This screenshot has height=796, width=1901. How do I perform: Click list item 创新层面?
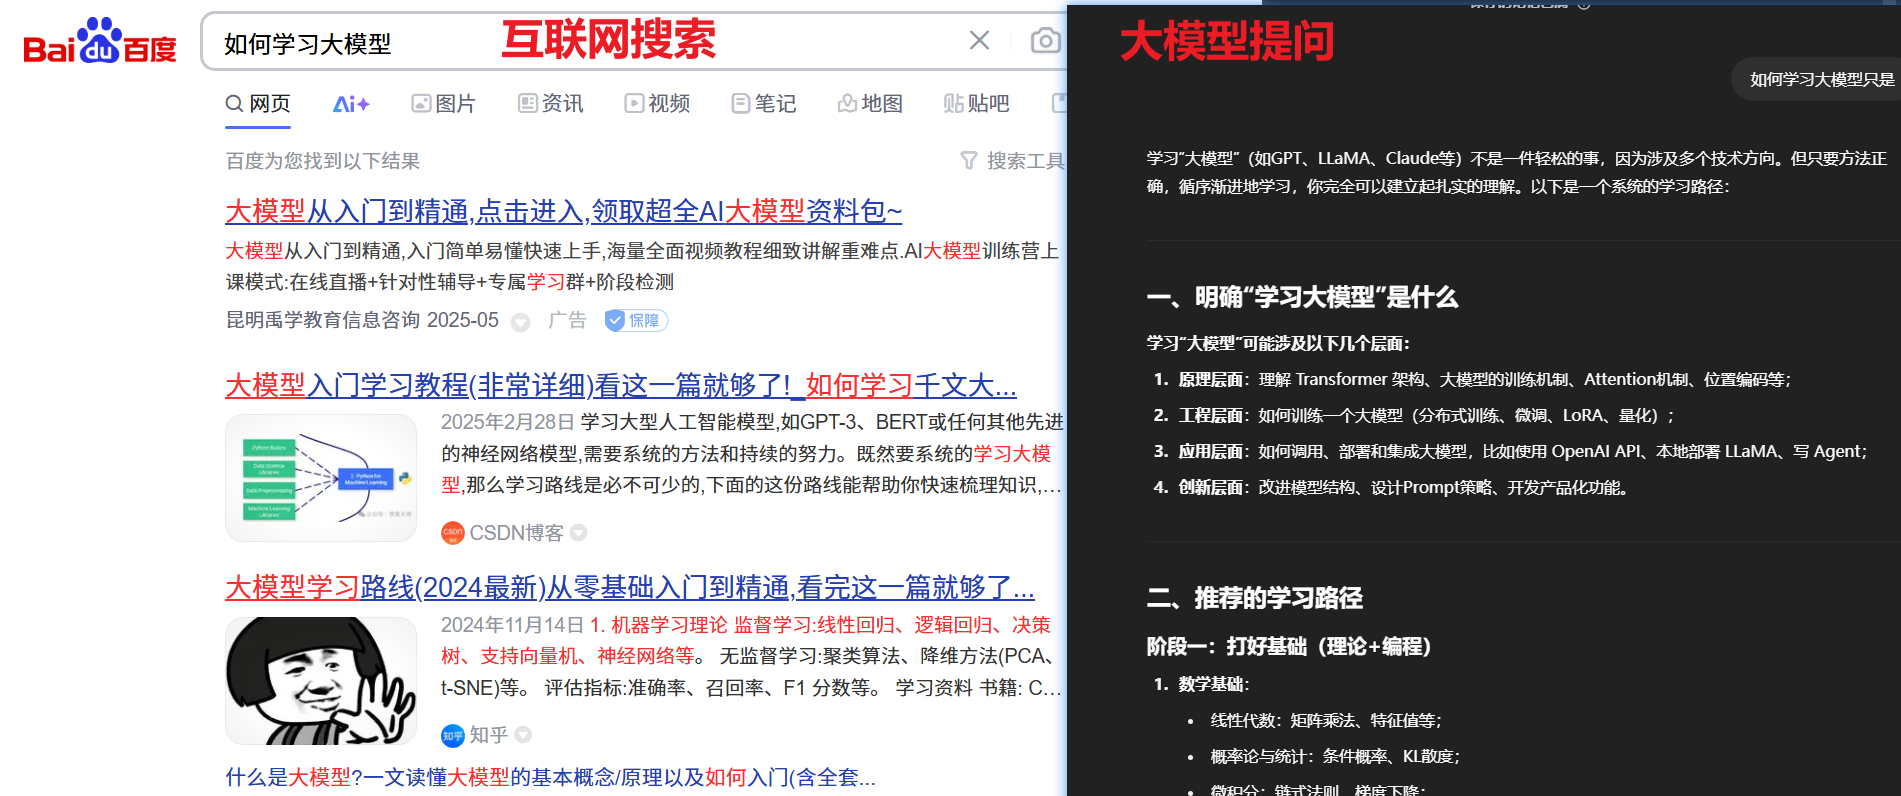point(1392,488)
